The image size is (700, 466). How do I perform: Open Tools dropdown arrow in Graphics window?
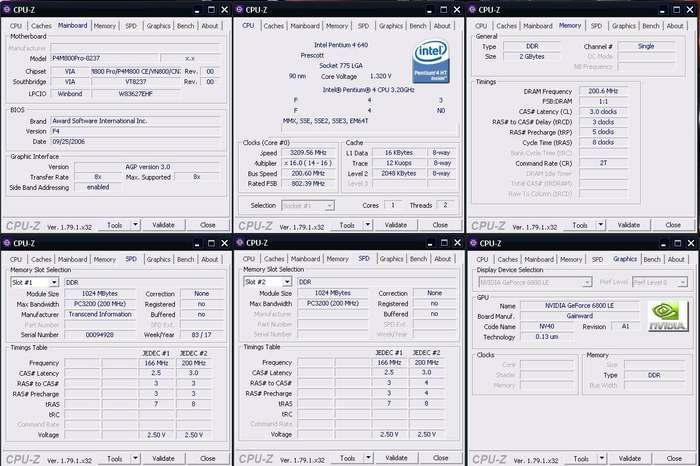602,458
